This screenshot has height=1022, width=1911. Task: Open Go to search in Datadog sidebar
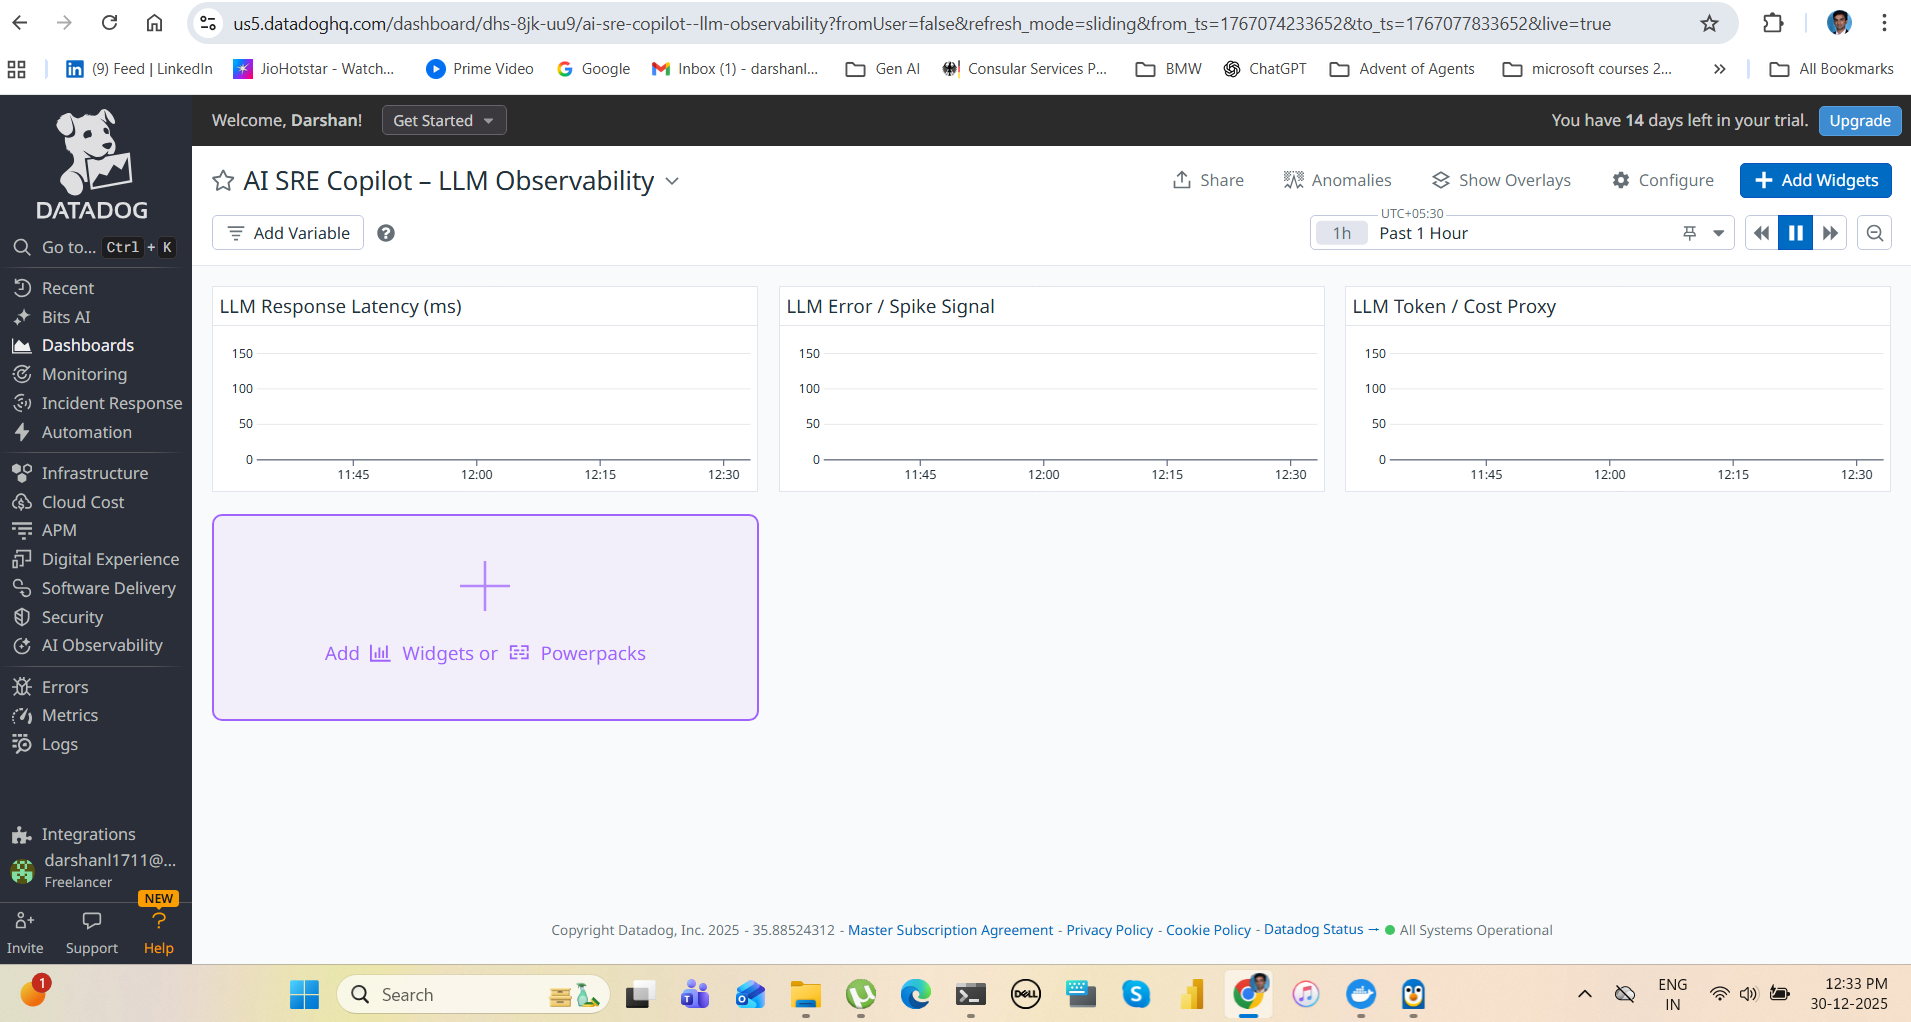95,247
